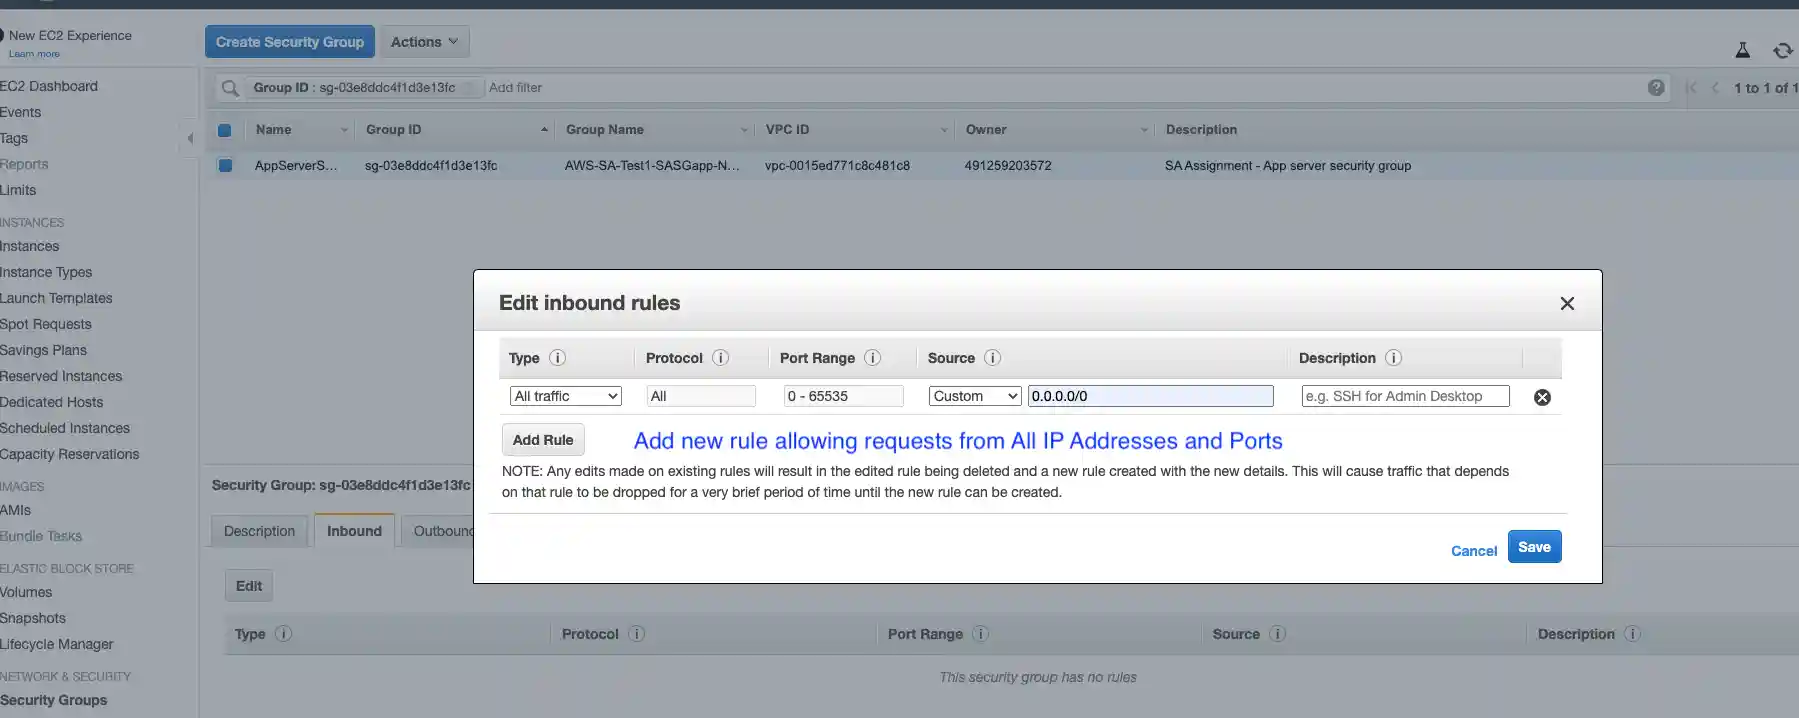The width and height of the screenshot is (1799, 718).
Task: Click the Add filter field
Action: tap(515, 88)
